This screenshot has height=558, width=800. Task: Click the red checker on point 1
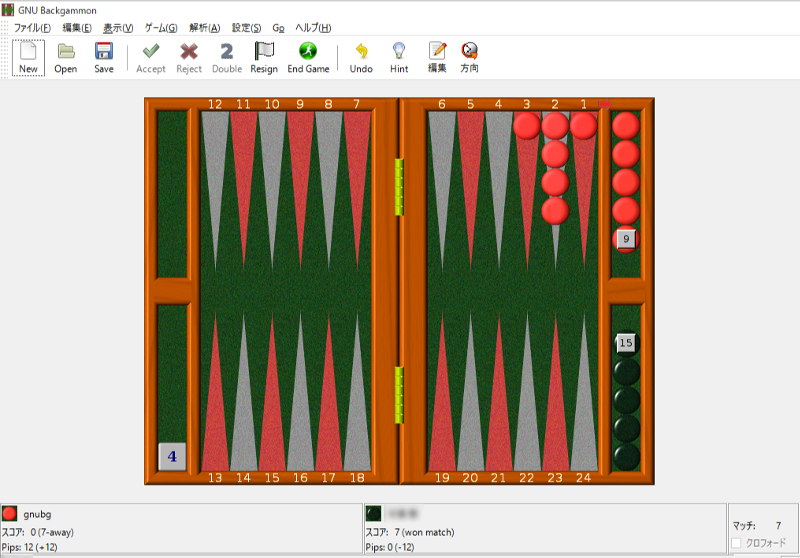click(583, 125)
